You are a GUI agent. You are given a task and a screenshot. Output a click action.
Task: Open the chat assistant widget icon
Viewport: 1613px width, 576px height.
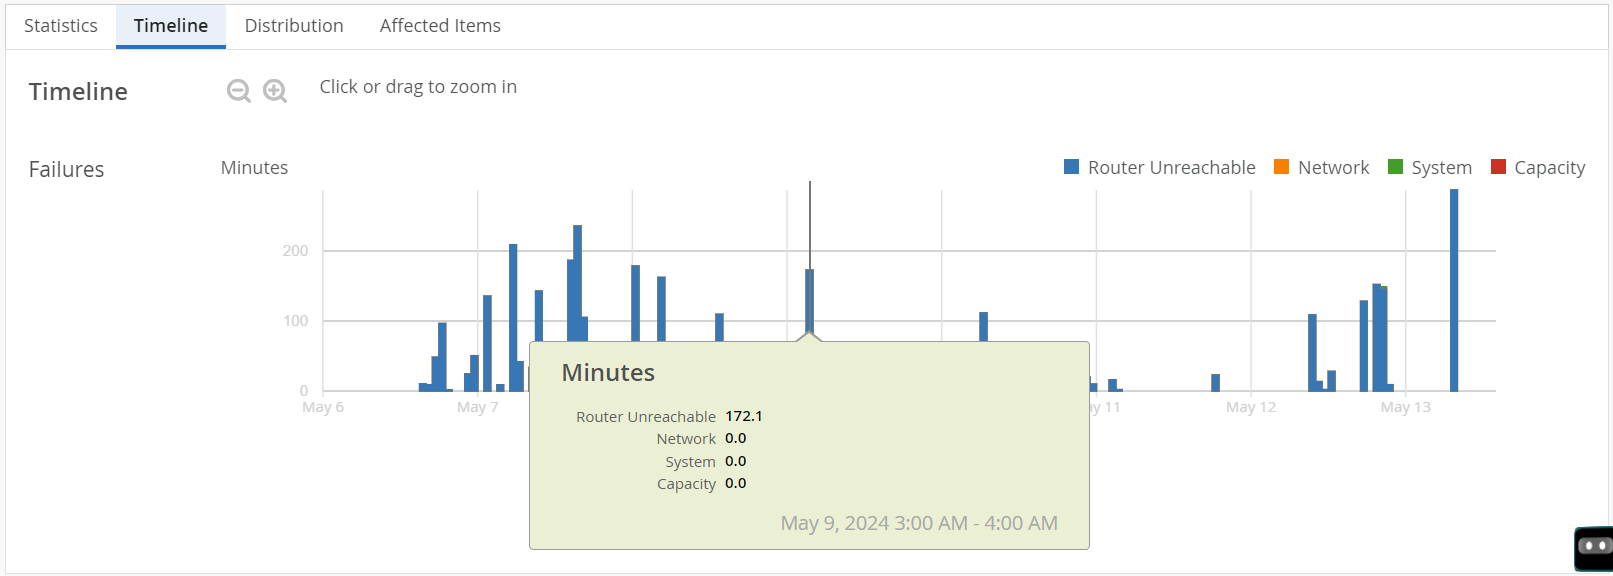(1593, 547)
